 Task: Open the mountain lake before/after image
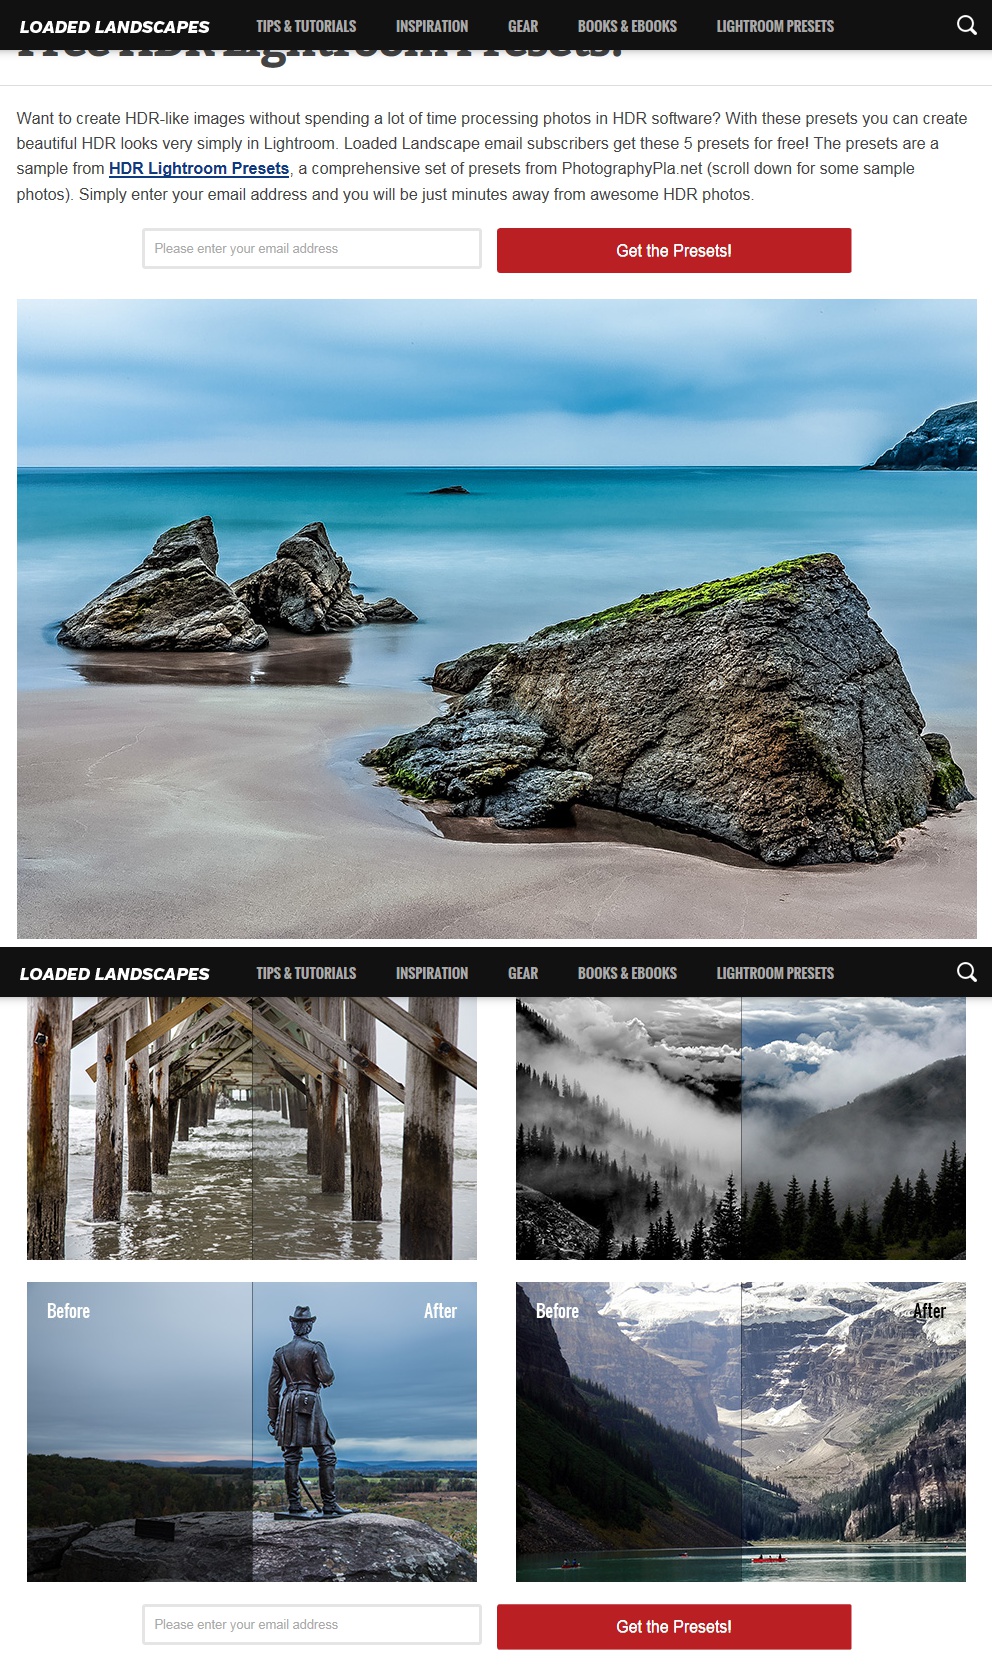(741, 1431)
